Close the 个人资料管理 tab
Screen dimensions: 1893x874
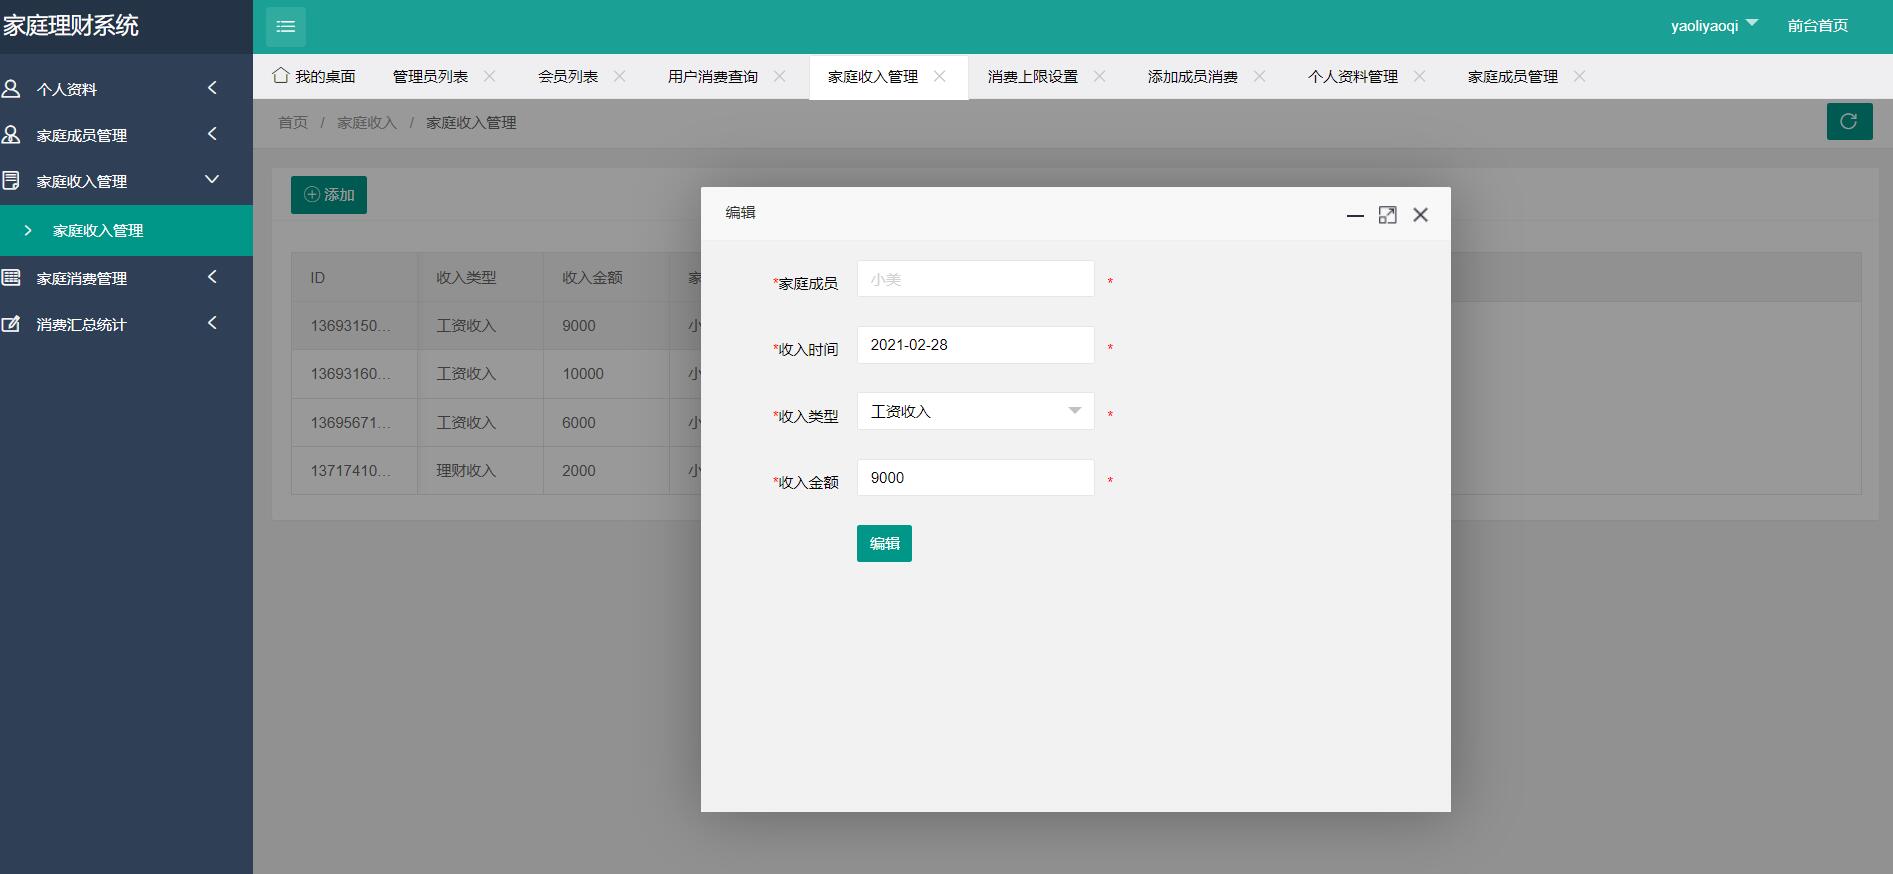pos(1420,76)
